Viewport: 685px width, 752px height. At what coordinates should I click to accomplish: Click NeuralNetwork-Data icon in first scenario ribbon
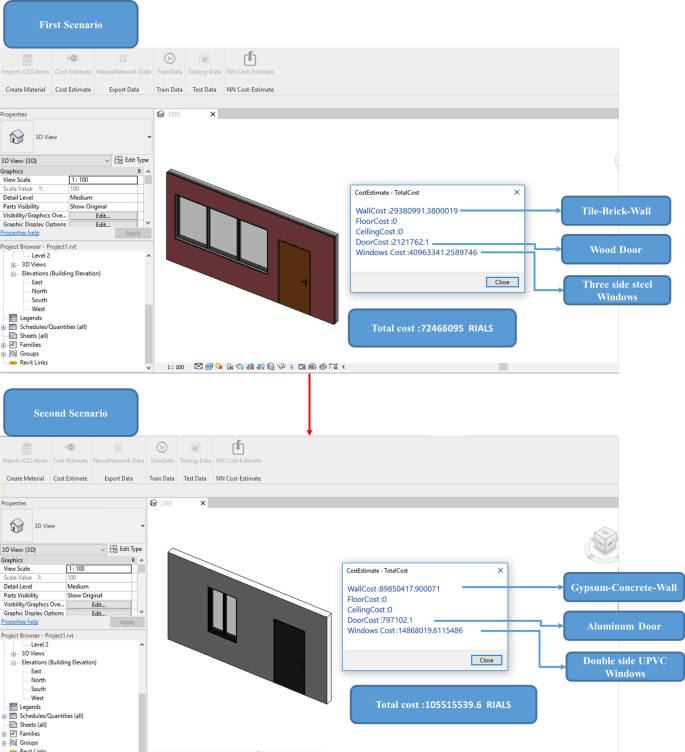pyautogui.click(x=124, y=59)
